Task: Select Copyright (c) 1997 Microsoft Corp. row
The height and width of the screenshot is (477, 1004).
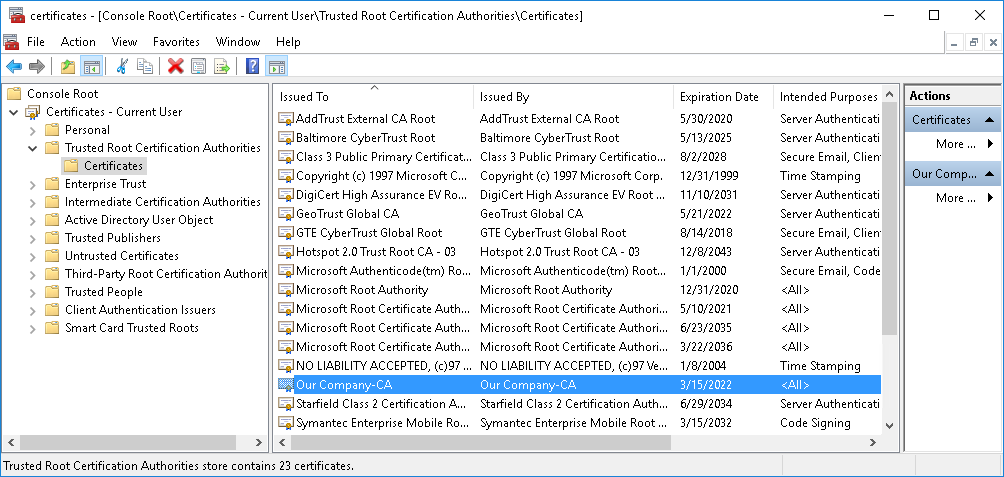Action: click(x=579, y=176)
